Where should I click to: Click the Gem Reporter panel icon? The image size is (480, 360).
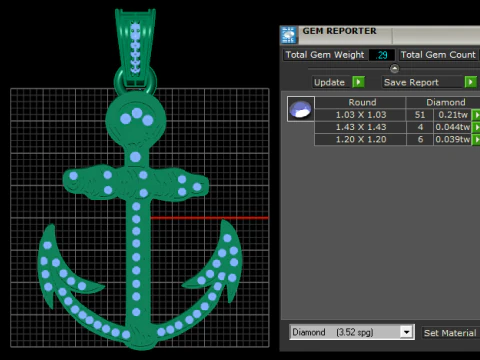tap(289, 35)
